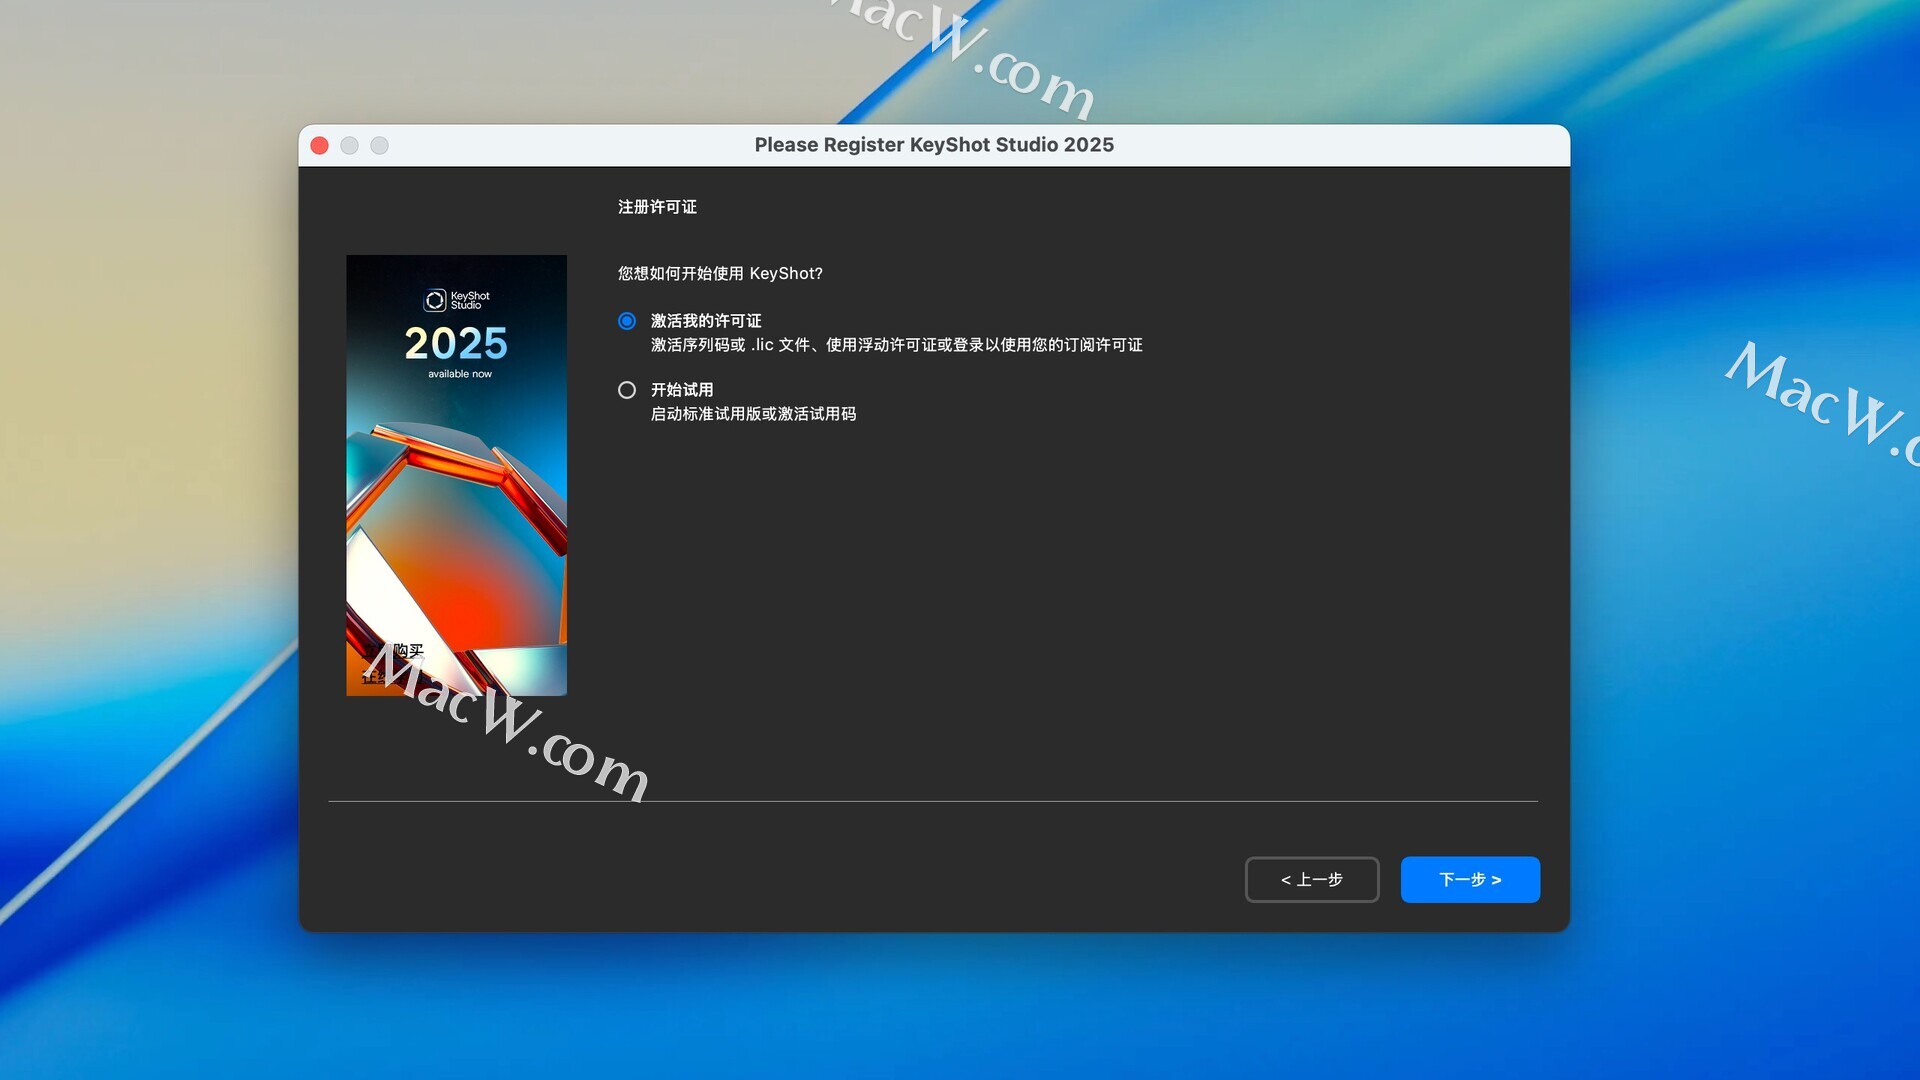Go back with the < 上一步 button

1312,880
